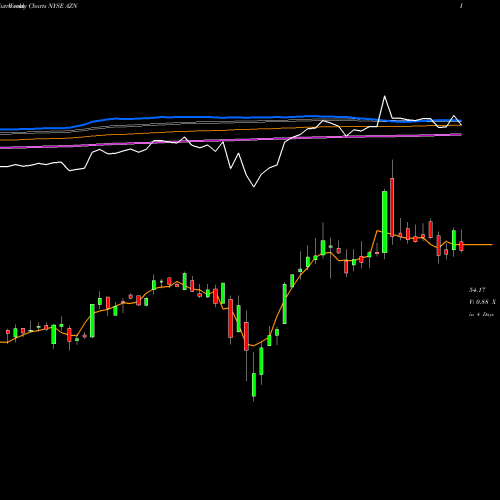Click the lowest trough of the white indicator line
The height and width of the screenshot is (500, 500).
(254, 186)
